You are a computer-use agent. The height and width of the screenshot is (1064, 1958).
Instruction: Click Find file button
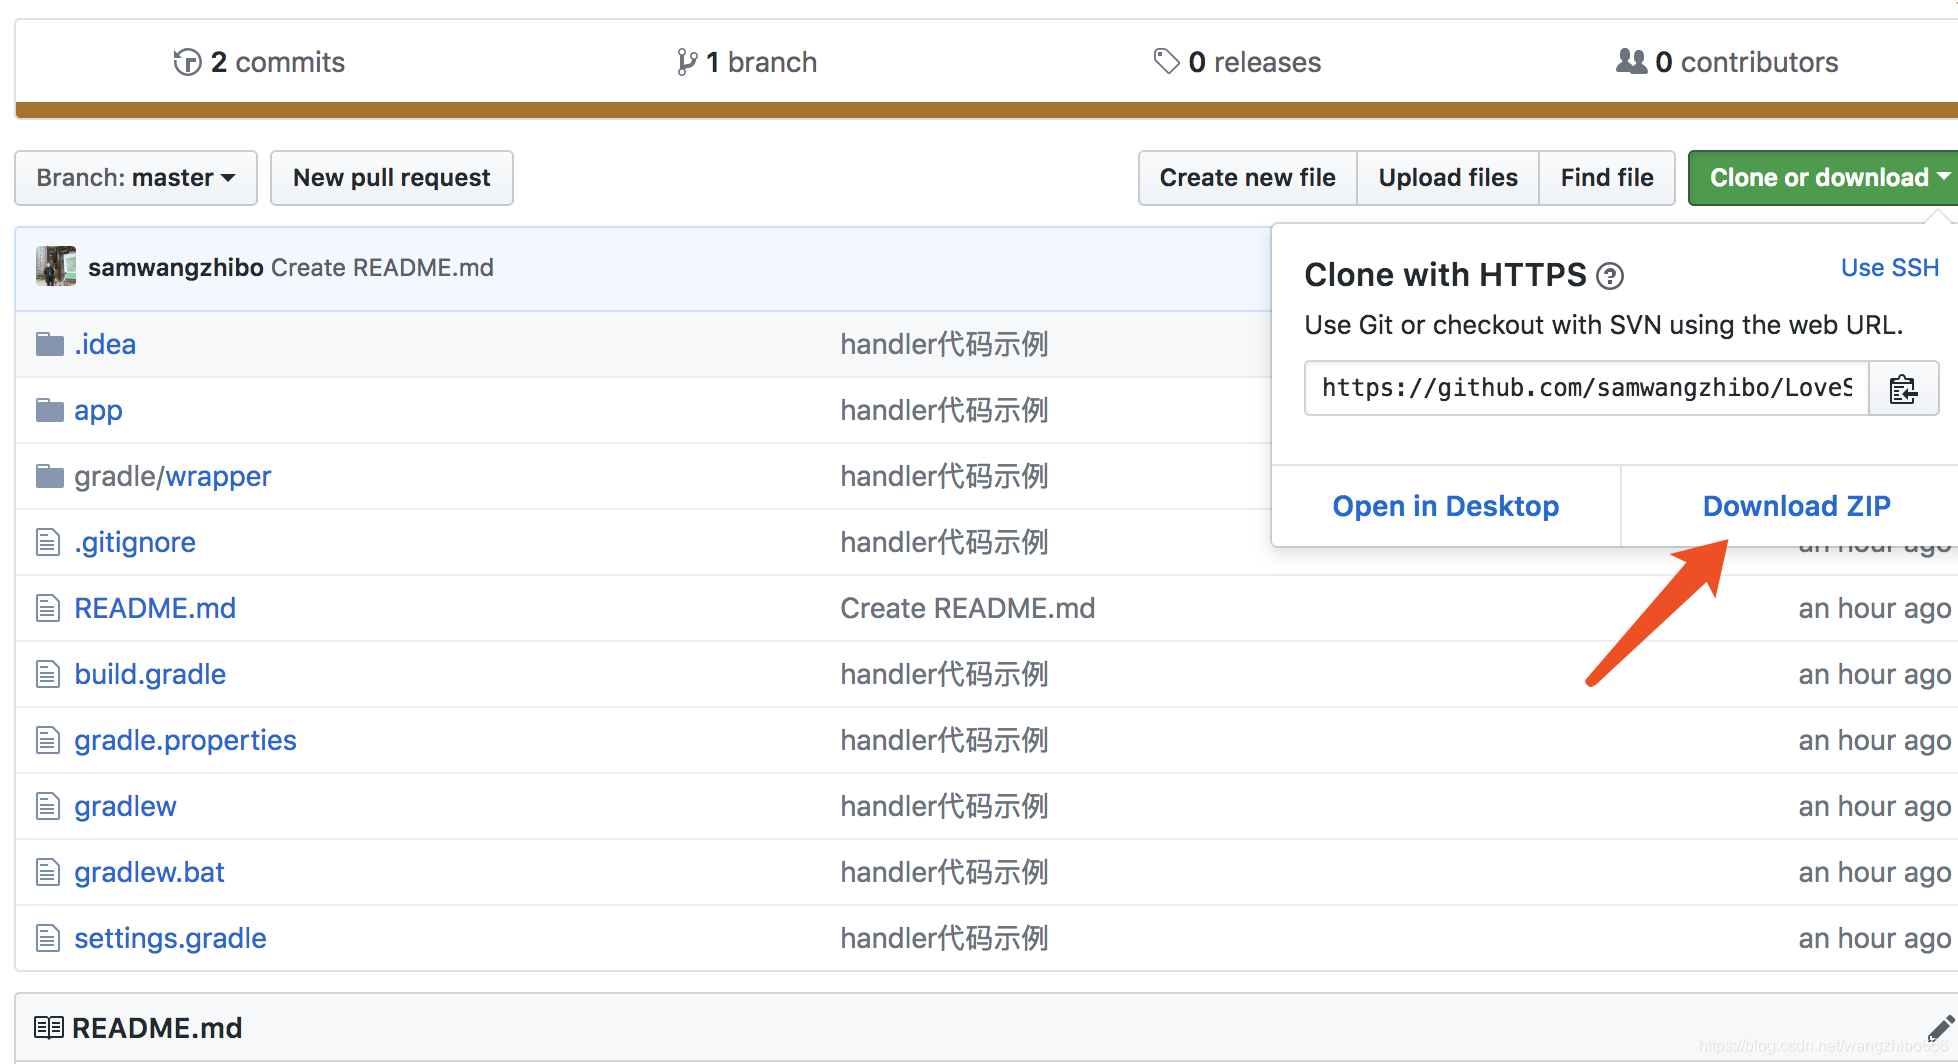pos(1607,178)
